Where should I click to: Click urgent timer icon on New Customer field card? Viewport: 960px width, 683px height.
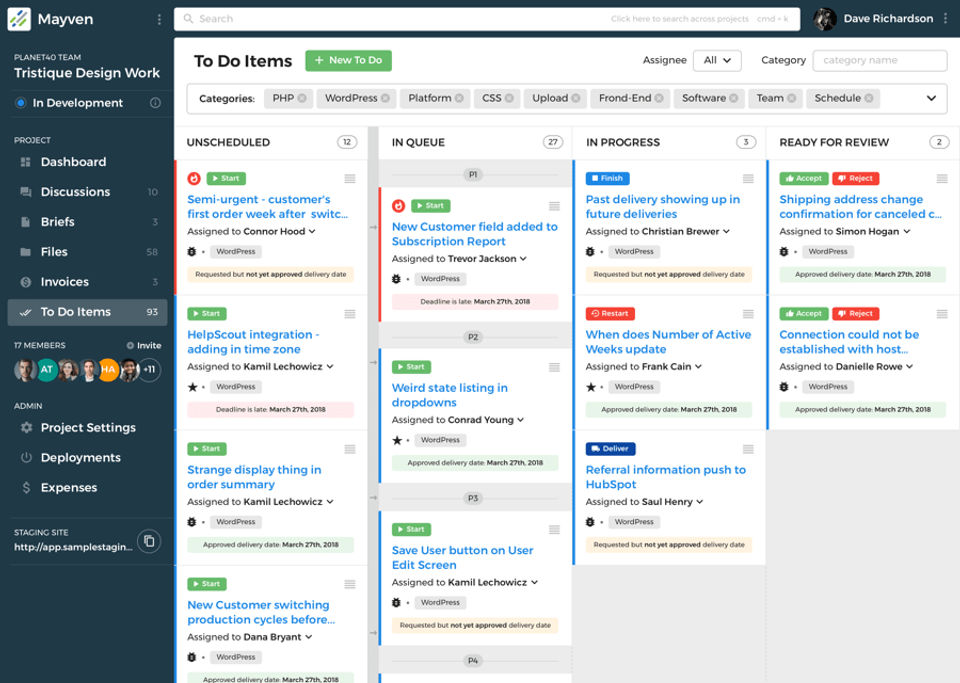(x=399, y=206)
